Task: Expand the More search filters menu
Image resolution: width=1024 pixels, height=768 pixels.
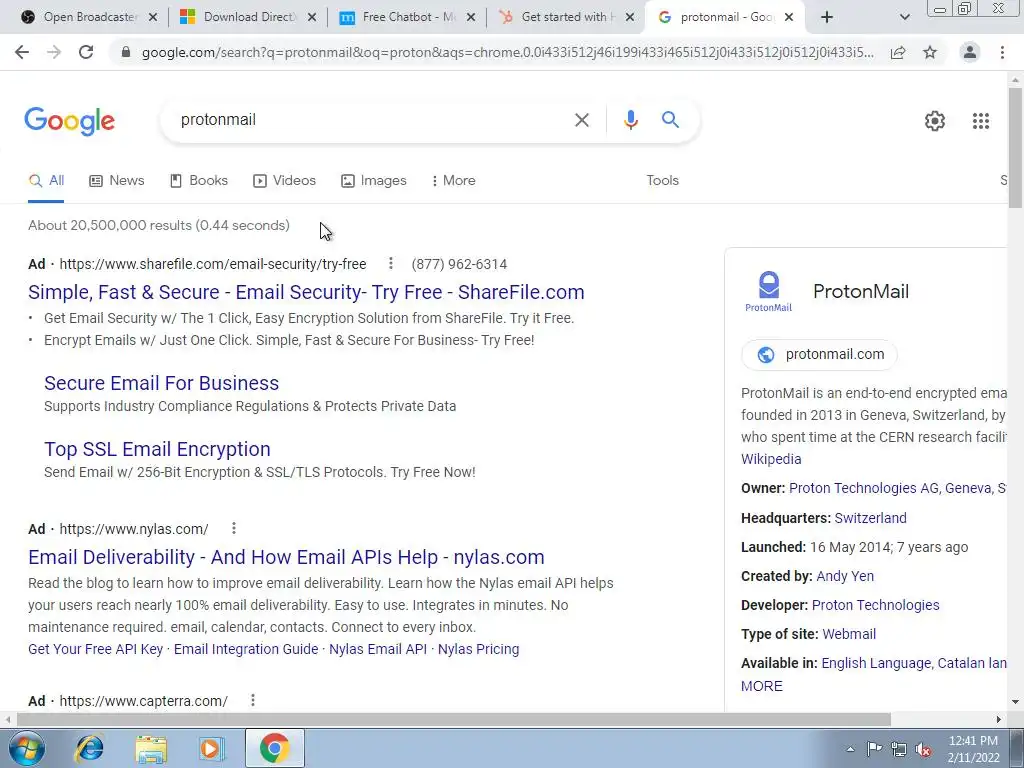Action: 453,180
